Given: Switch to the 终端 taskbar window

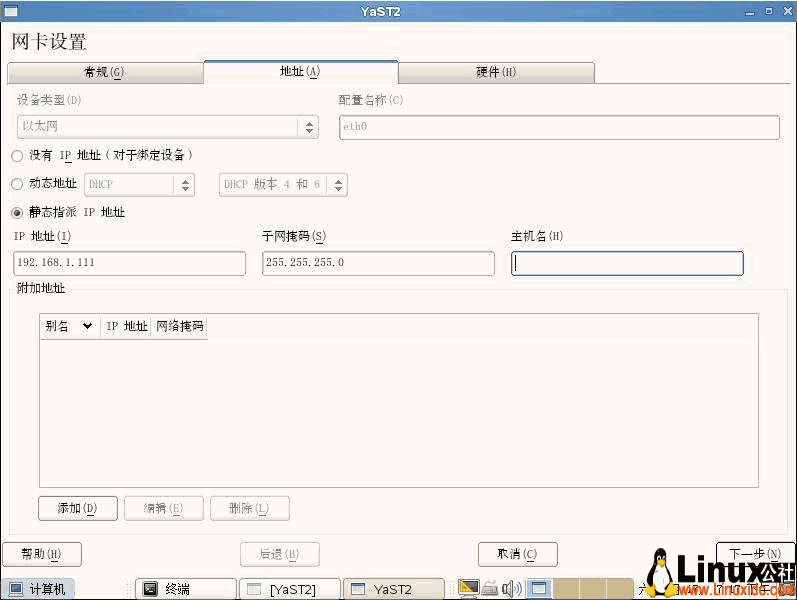Looking at the screenshot, I should pyautogui.click(x=186, y=589).
